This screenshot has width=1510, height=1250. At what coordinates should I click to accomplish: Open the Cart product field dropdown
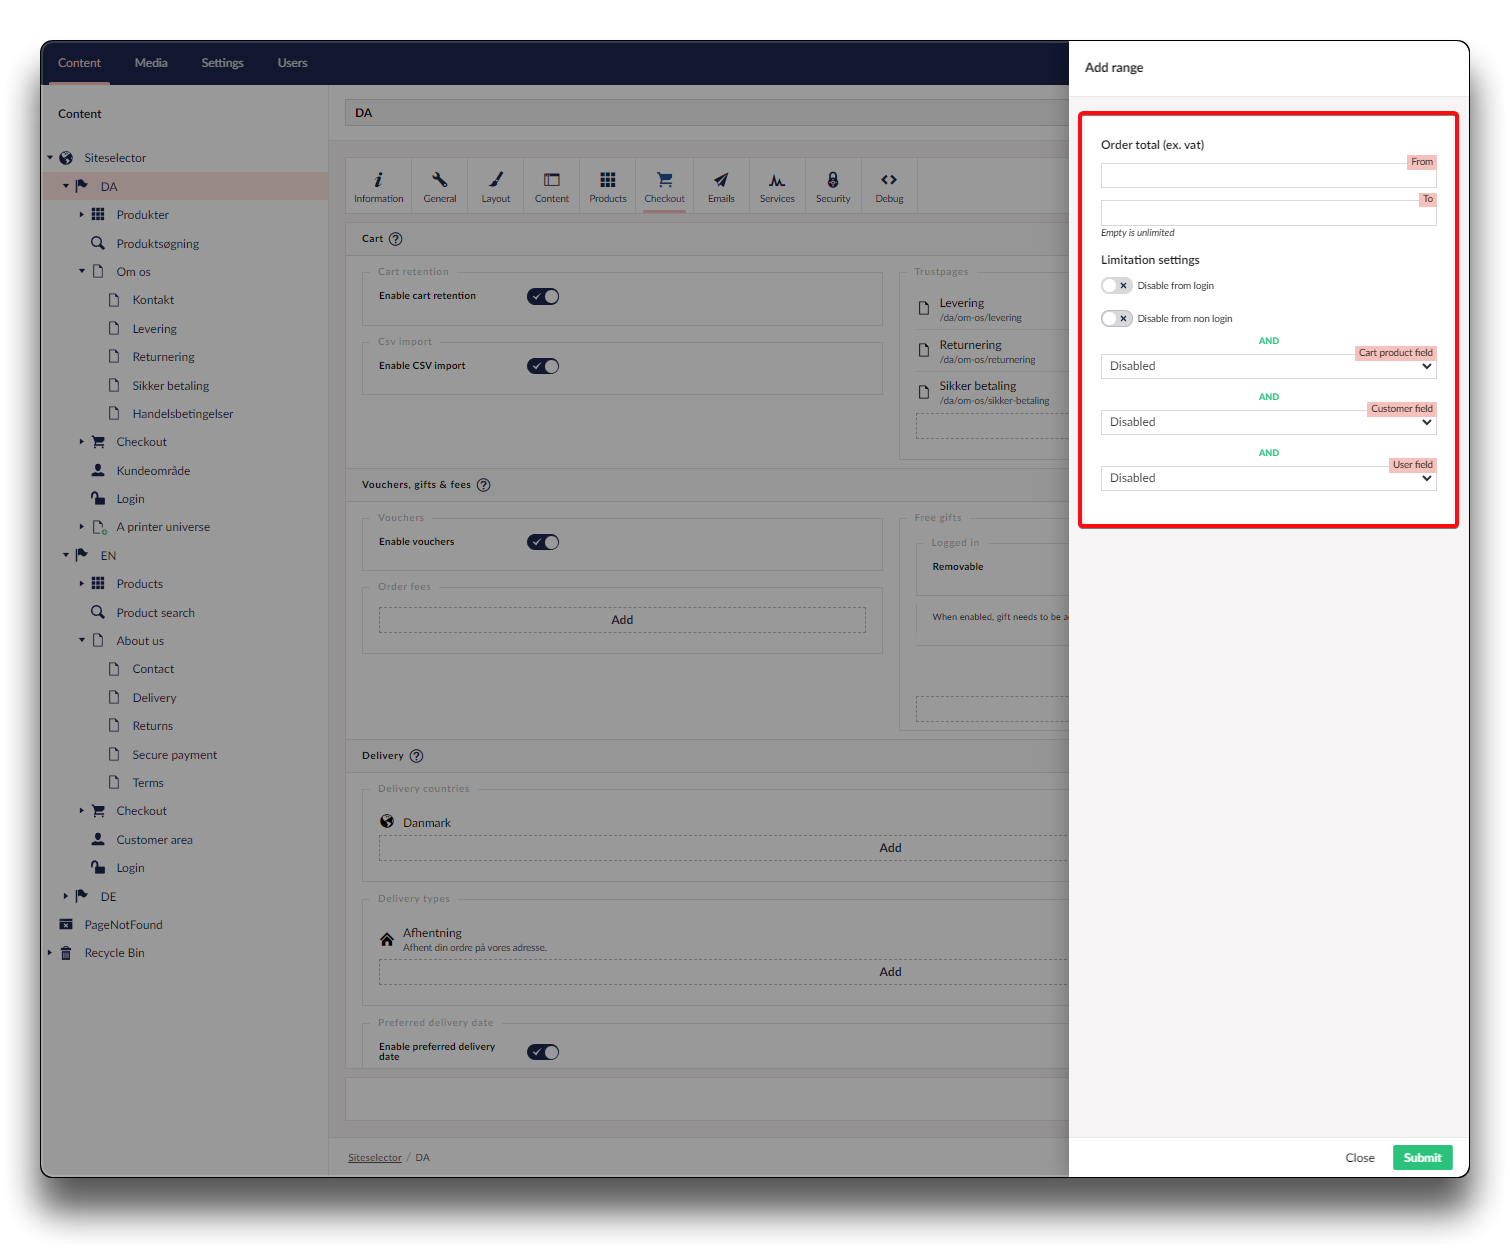[1268, 367]
